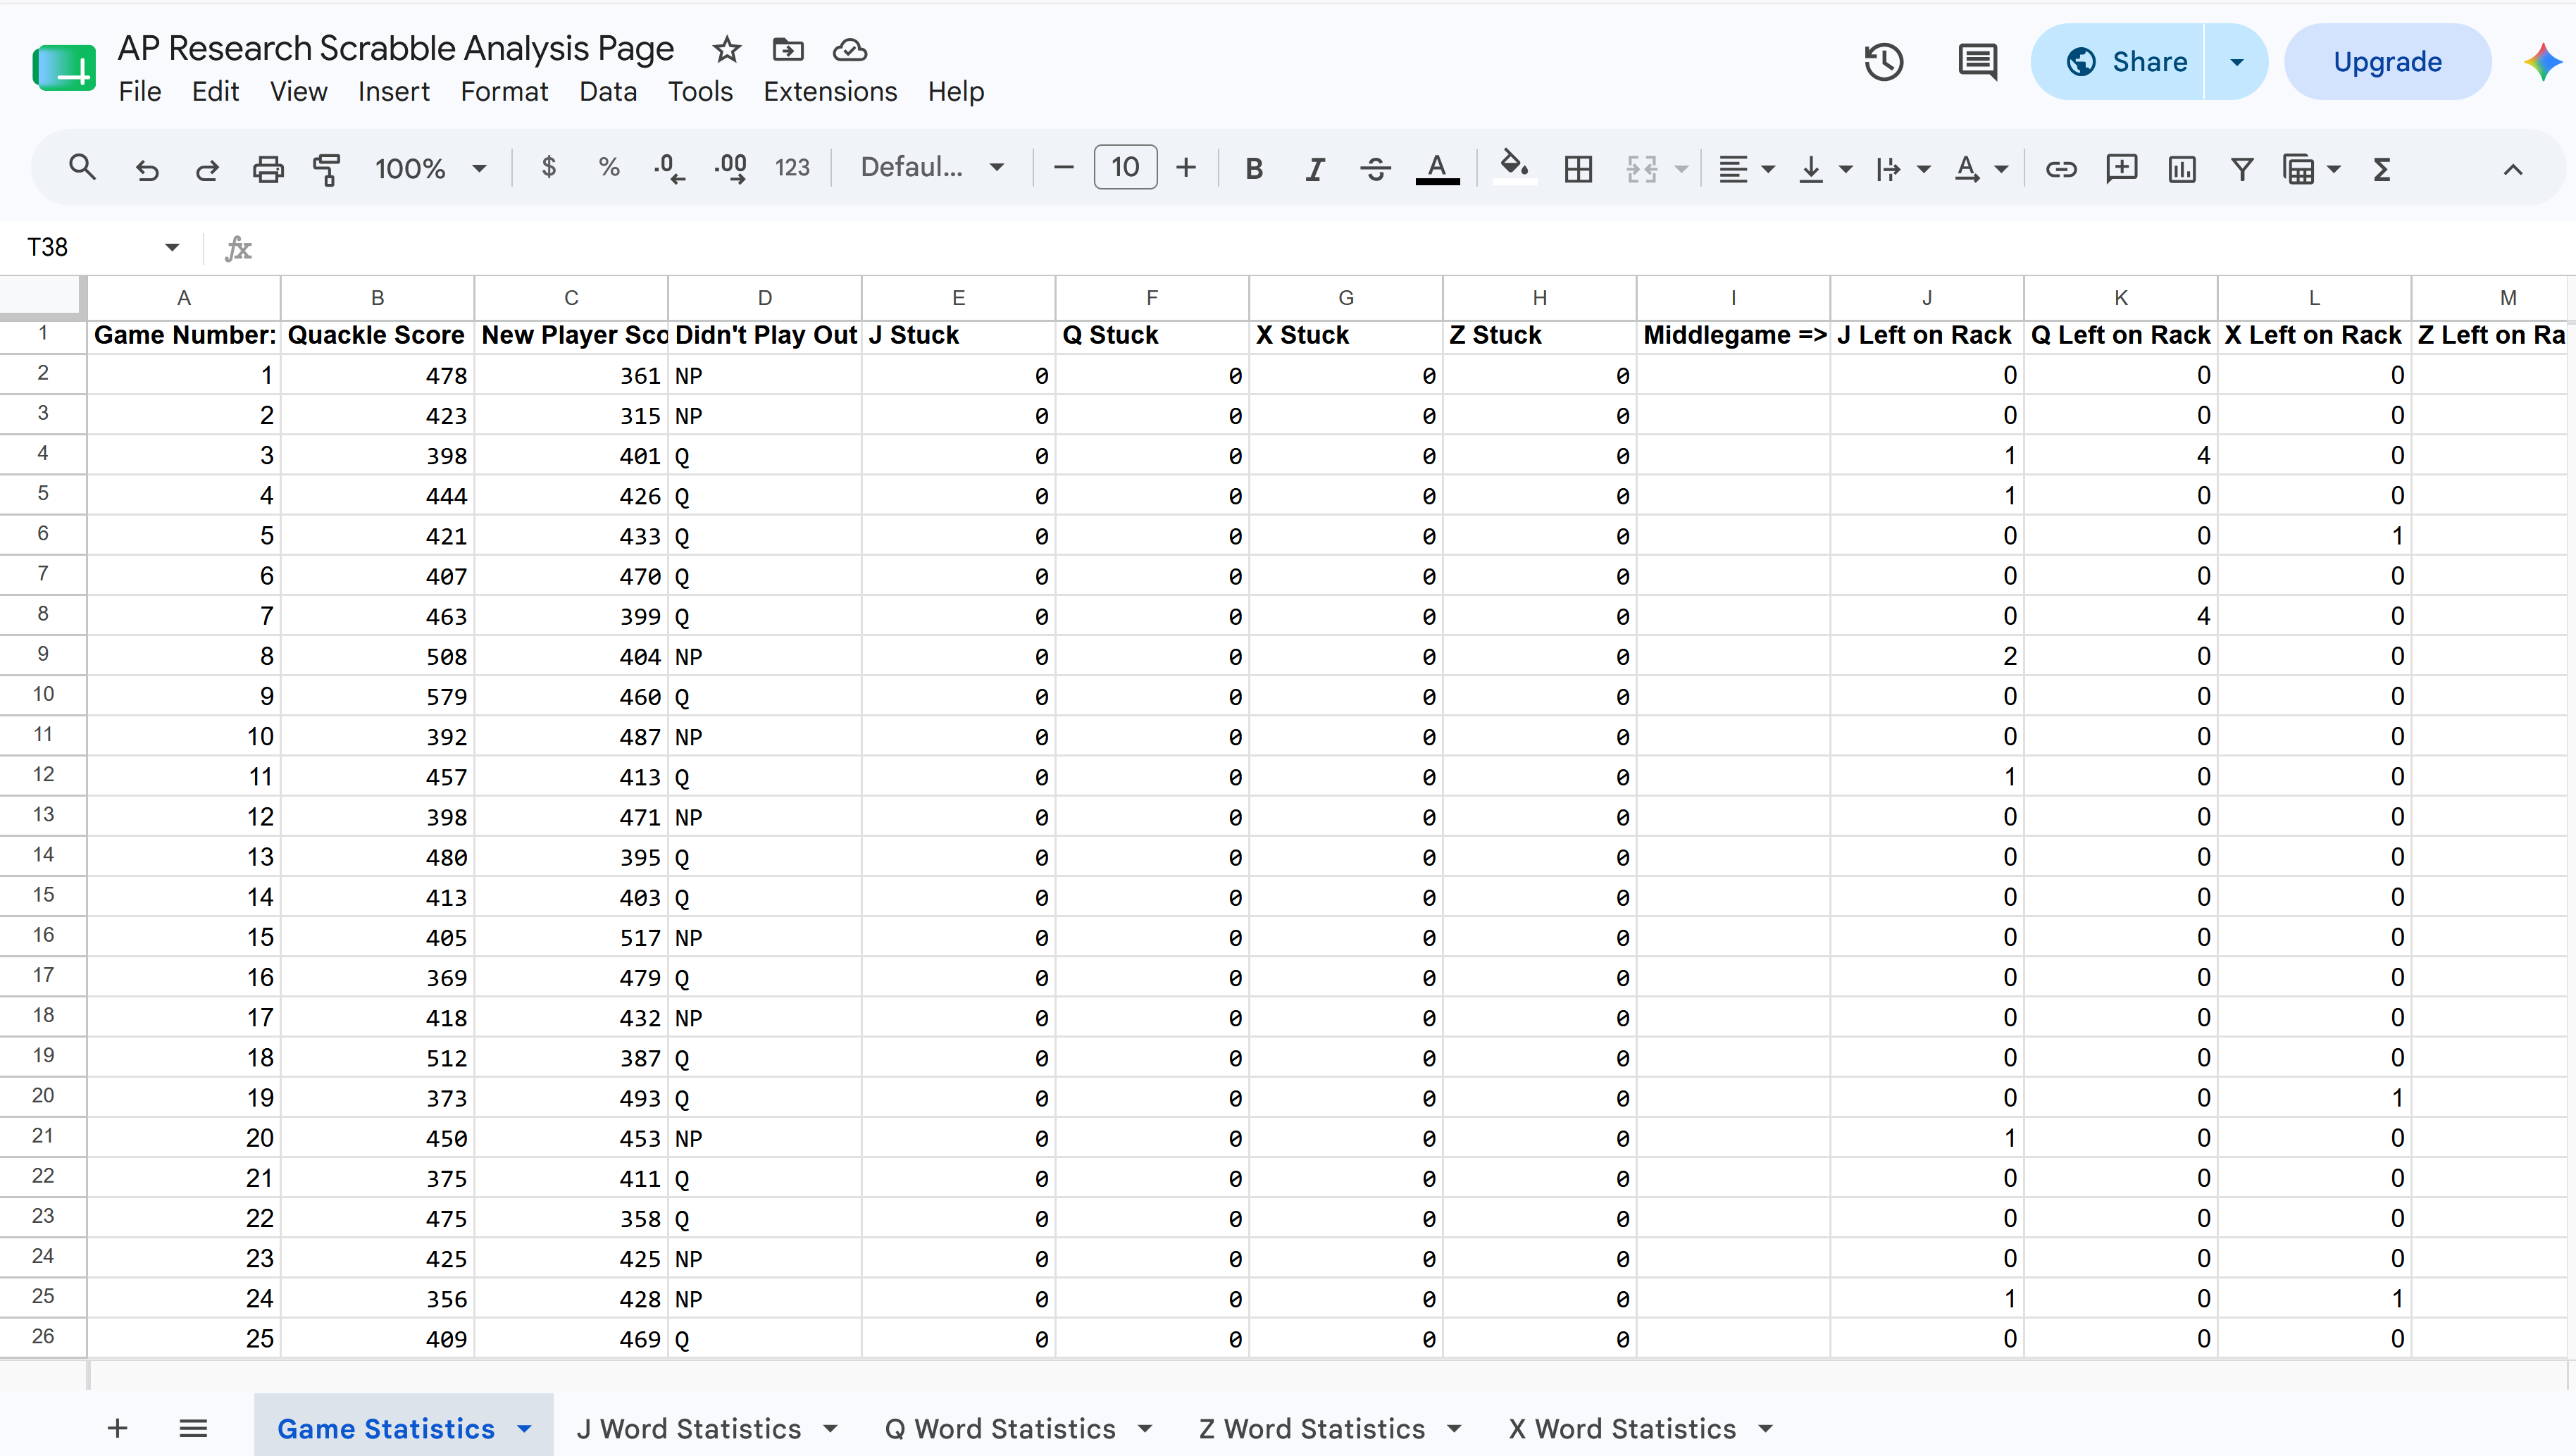Open the borders icon
Screen dimensions: 2576x1456
pyautogui.click(x=1578, y=168)
